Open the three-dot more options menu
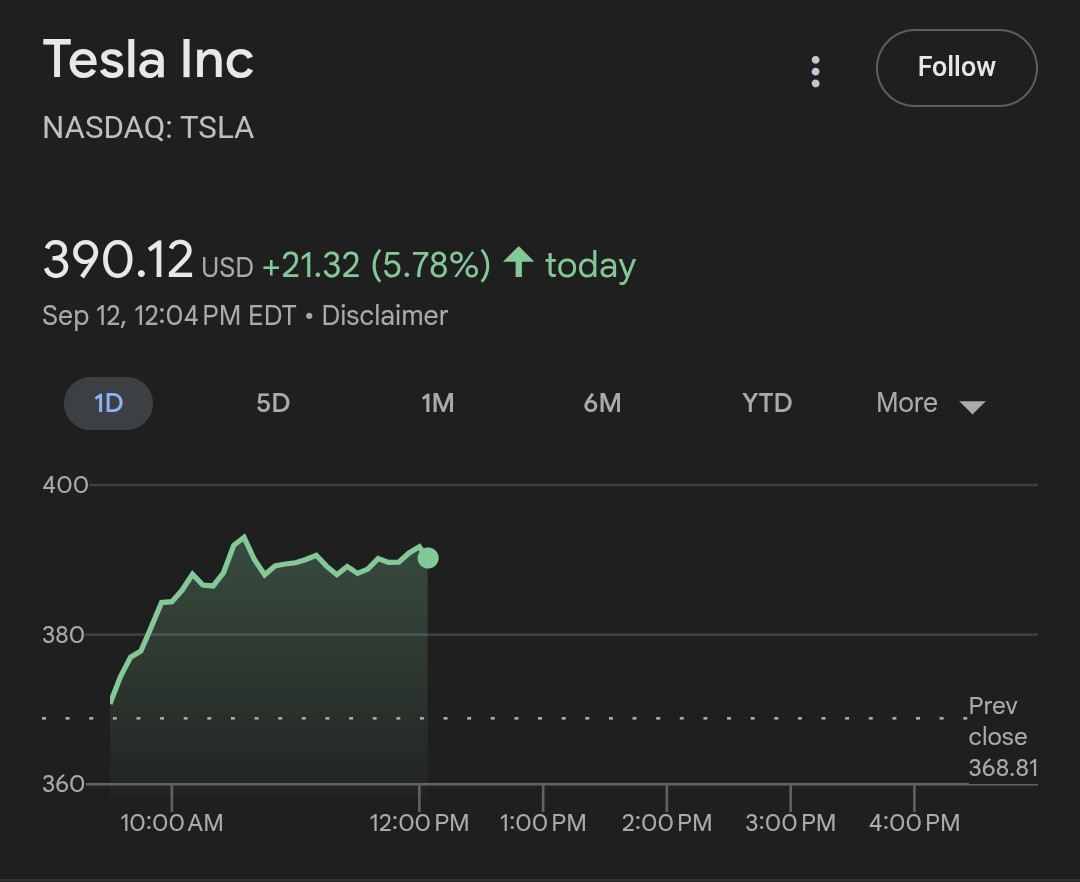Viewport: 1080px width, 882px height. tap(816, 71)
